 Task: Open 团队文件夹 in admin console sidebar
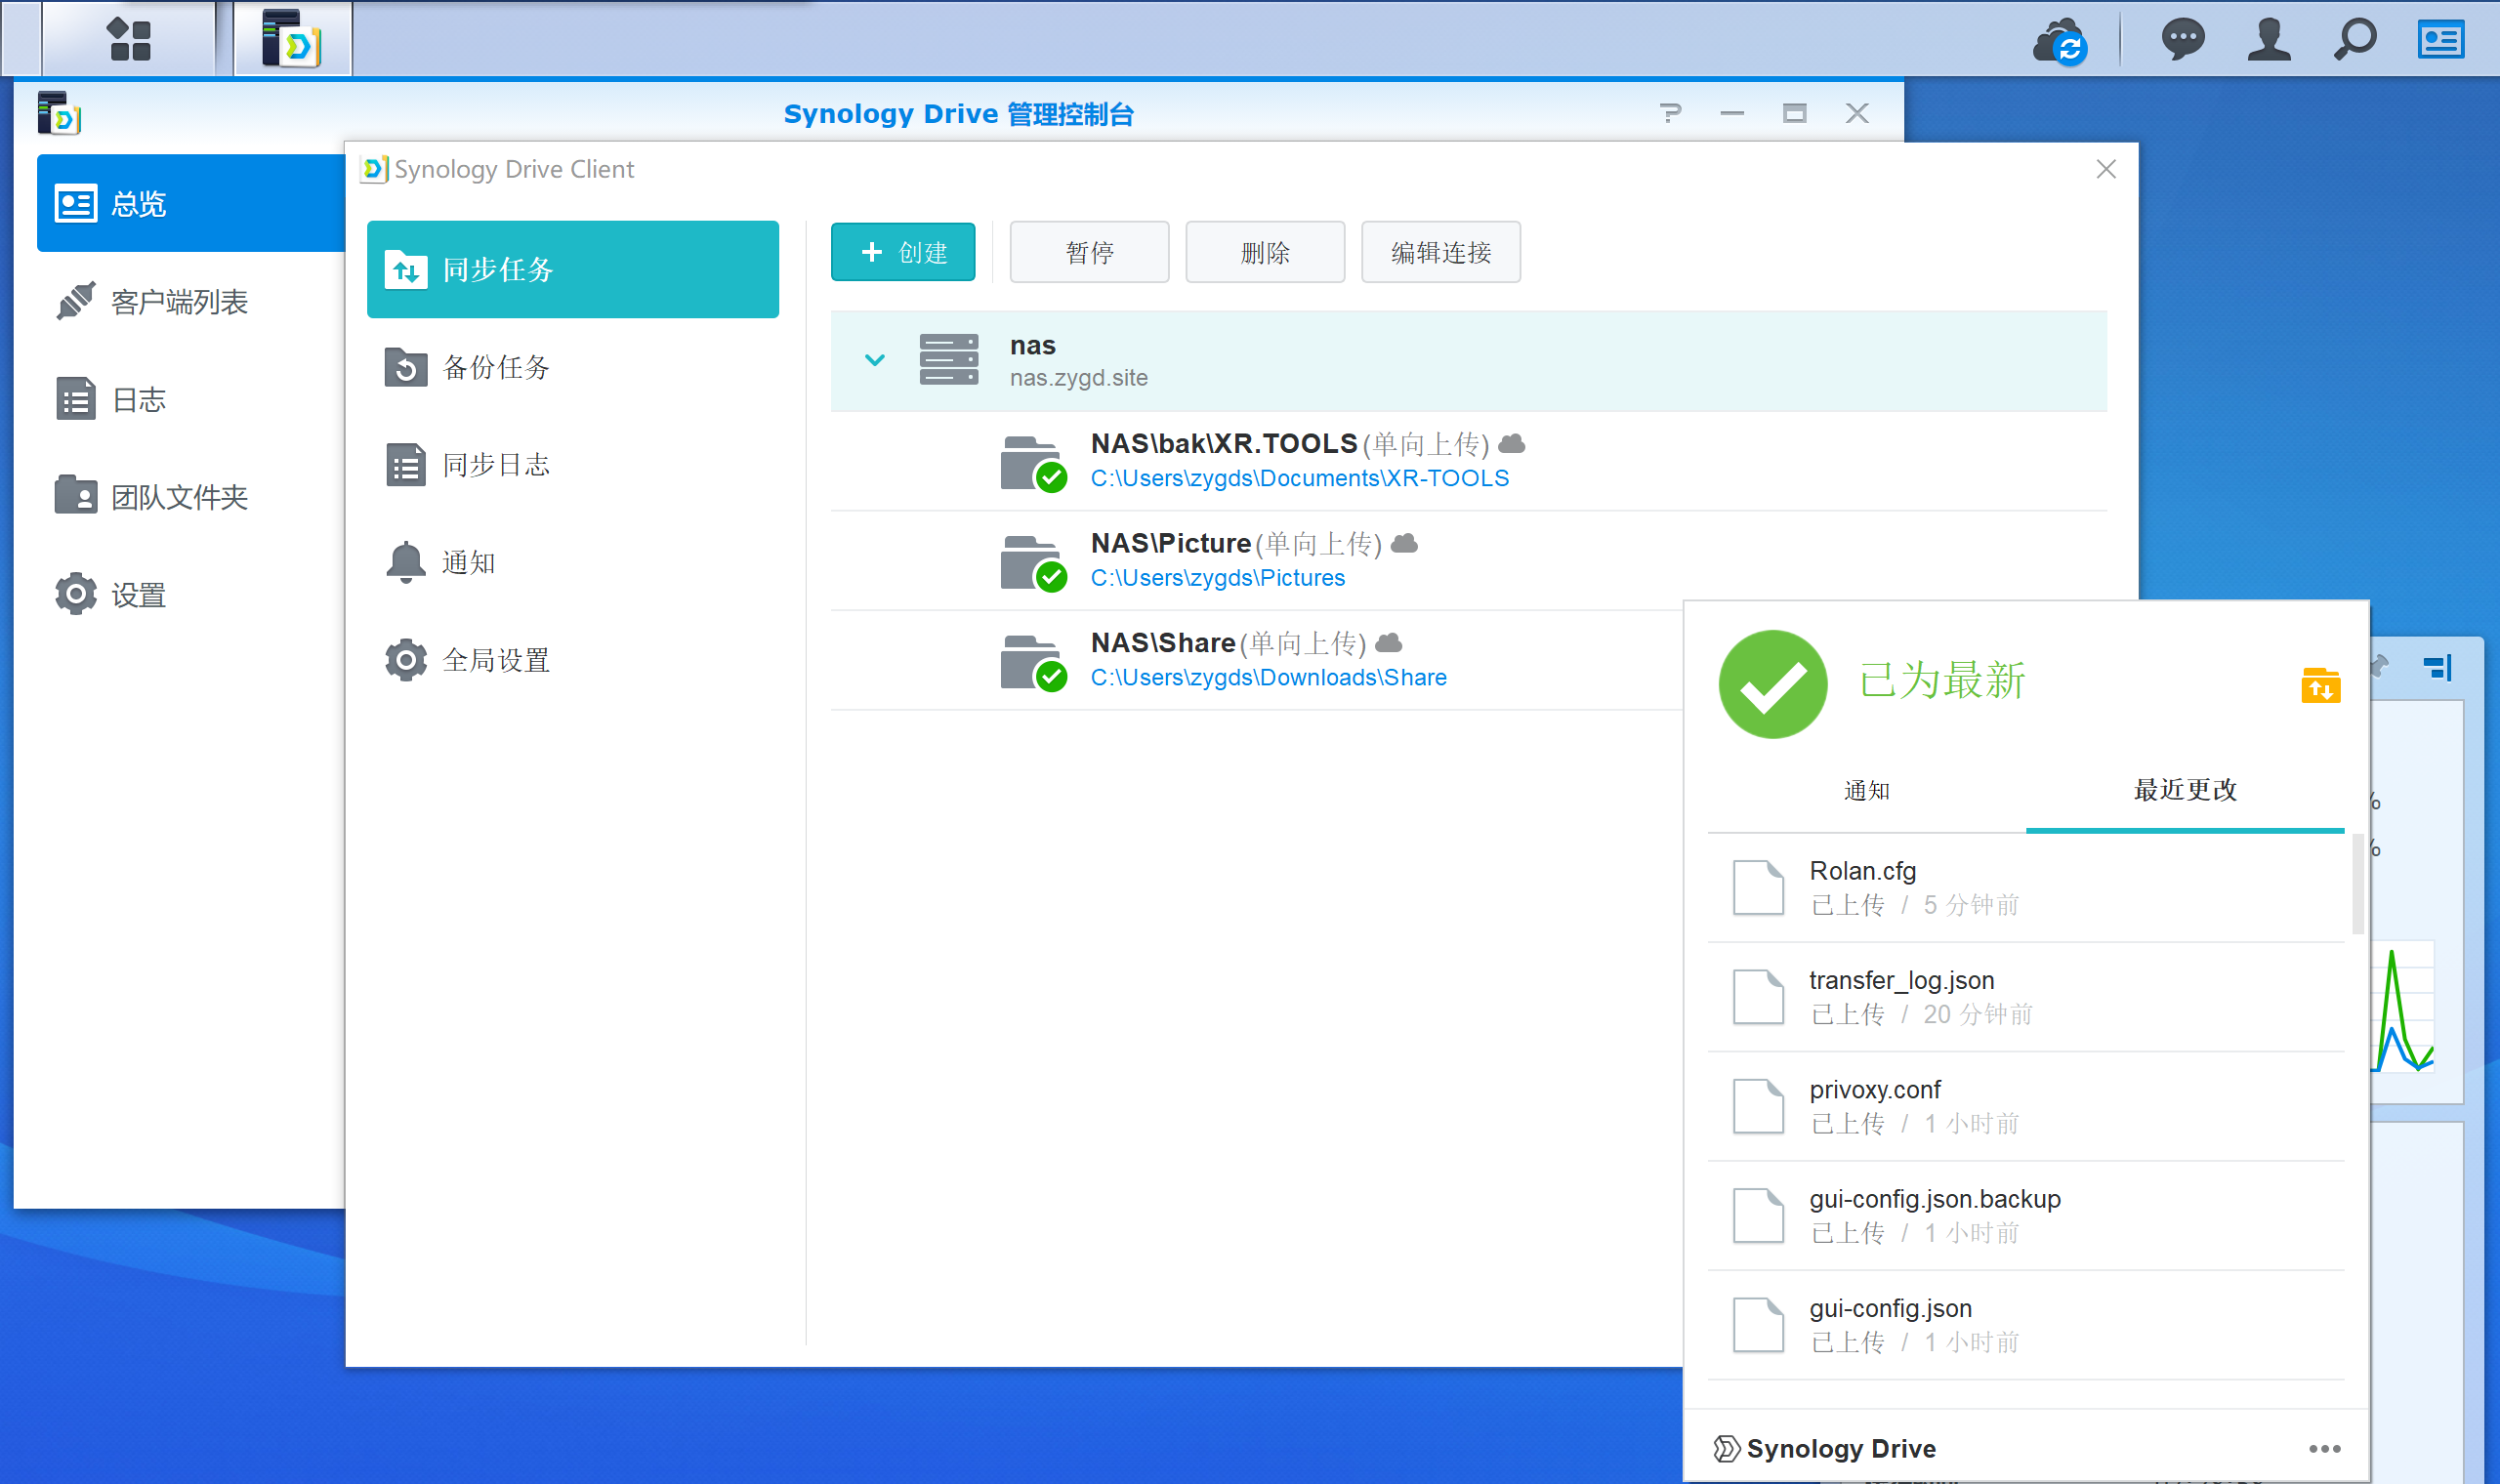pos(191,496)
